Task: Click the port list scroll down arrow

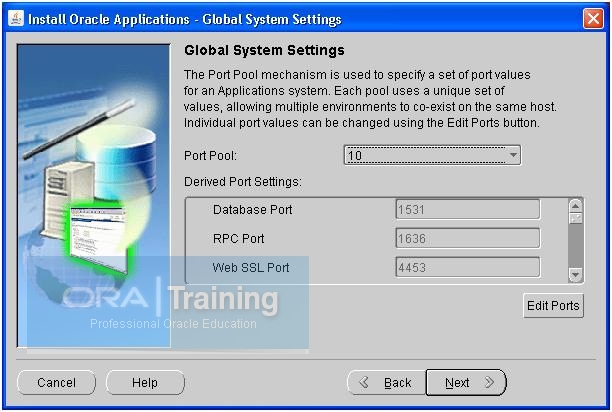Action: 576,275
